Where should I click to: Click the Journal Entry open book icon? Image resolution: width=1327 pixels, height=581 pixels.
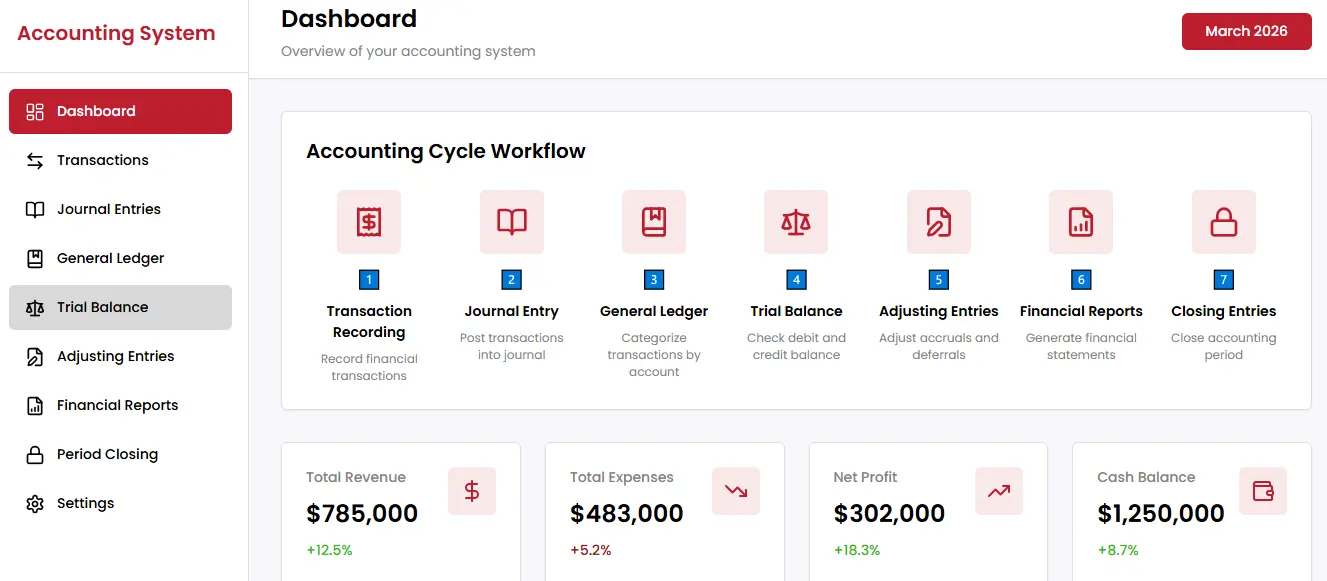pyautogui.click(x=512, y=222)
